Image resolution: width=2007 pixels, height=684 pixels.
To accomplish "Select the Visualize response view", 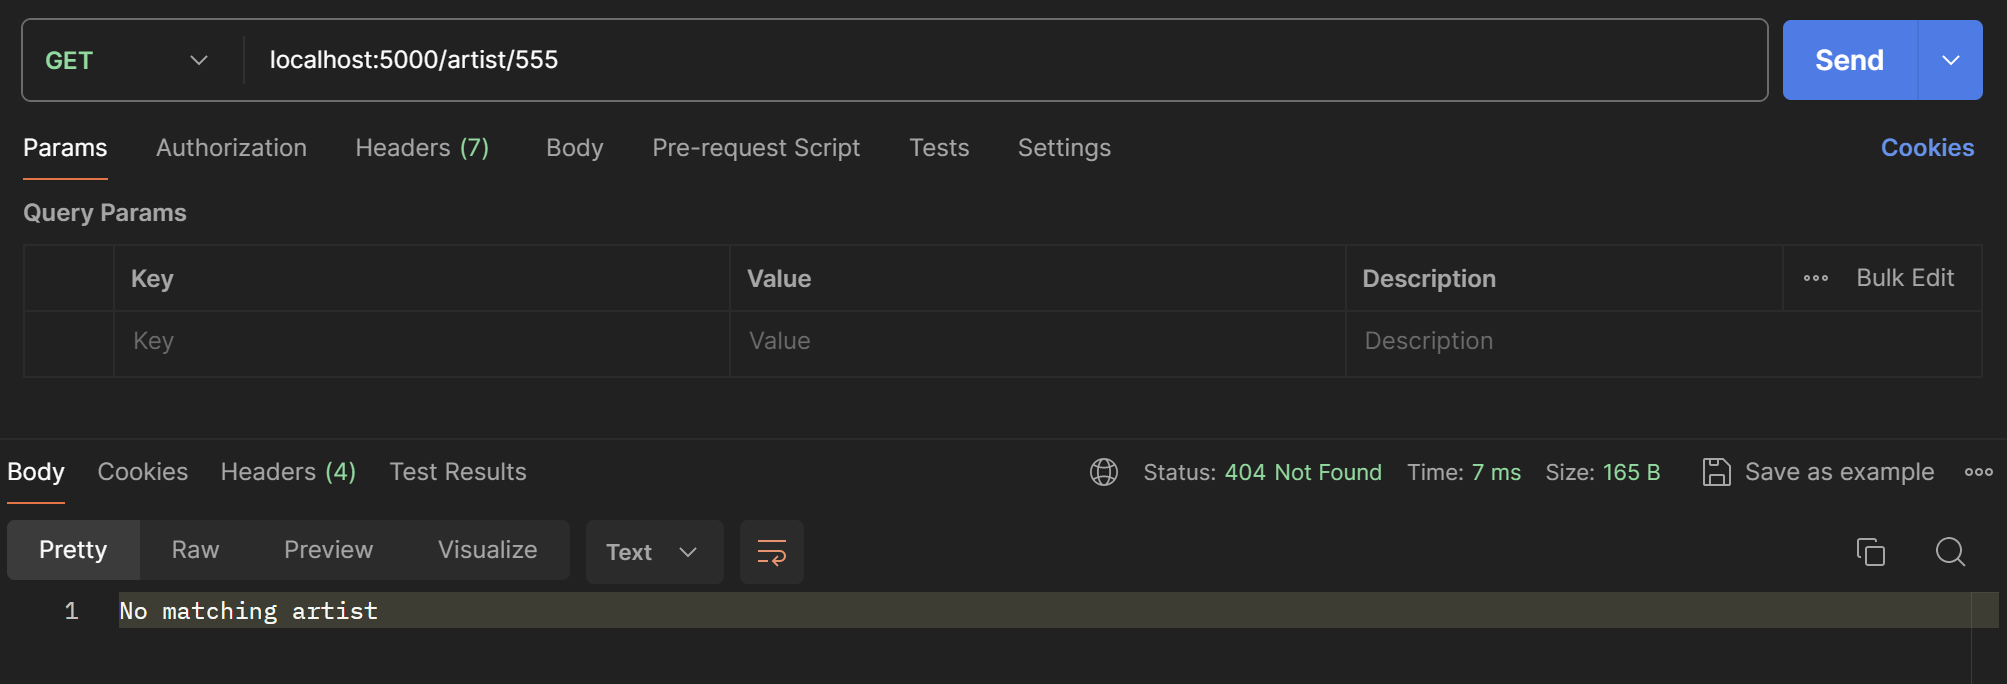I will coord(487,550).
